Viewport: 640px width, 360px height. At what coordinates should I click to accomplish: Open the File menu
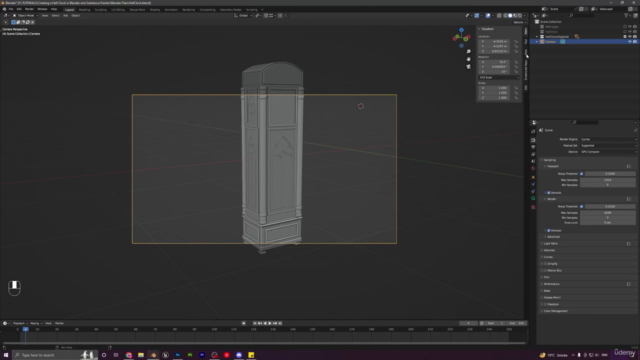[x=11, y=9]
